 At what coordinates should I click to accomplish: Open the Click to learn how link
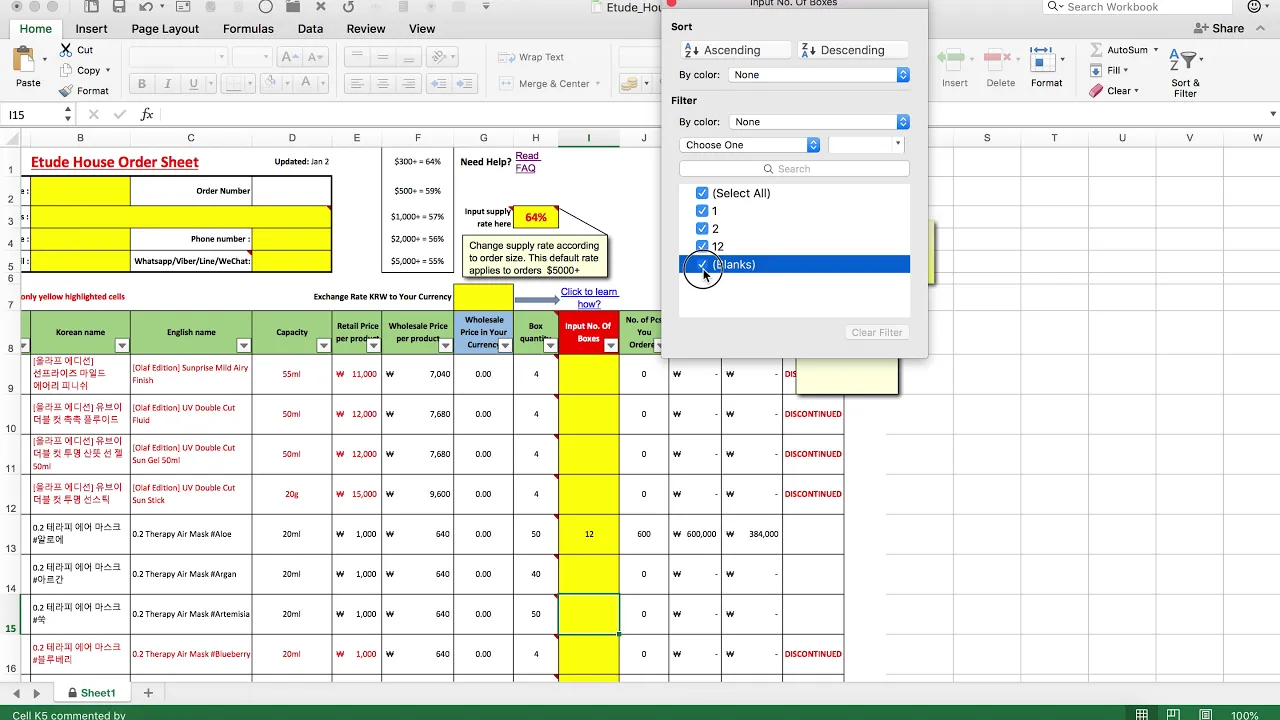pyautogui.click(x=589, y=298)
